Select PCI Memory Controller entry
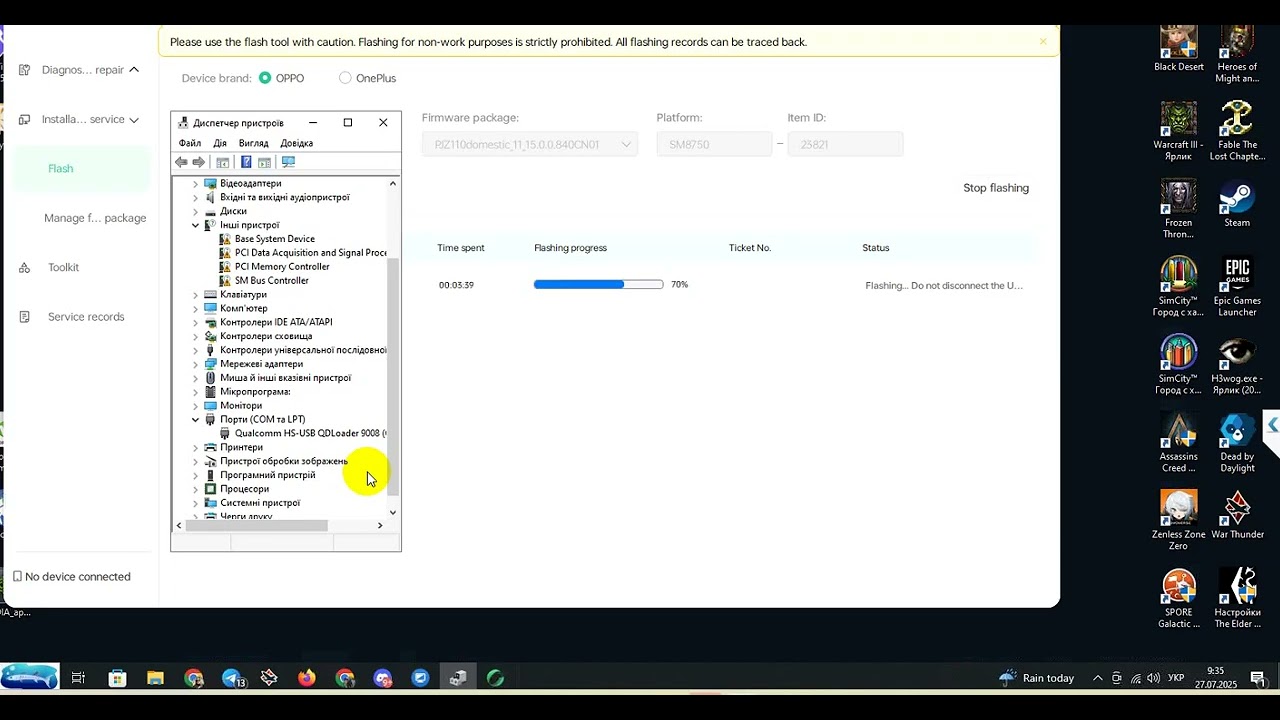Screen dimensions: 1280x720 click(x=274, y=267)
